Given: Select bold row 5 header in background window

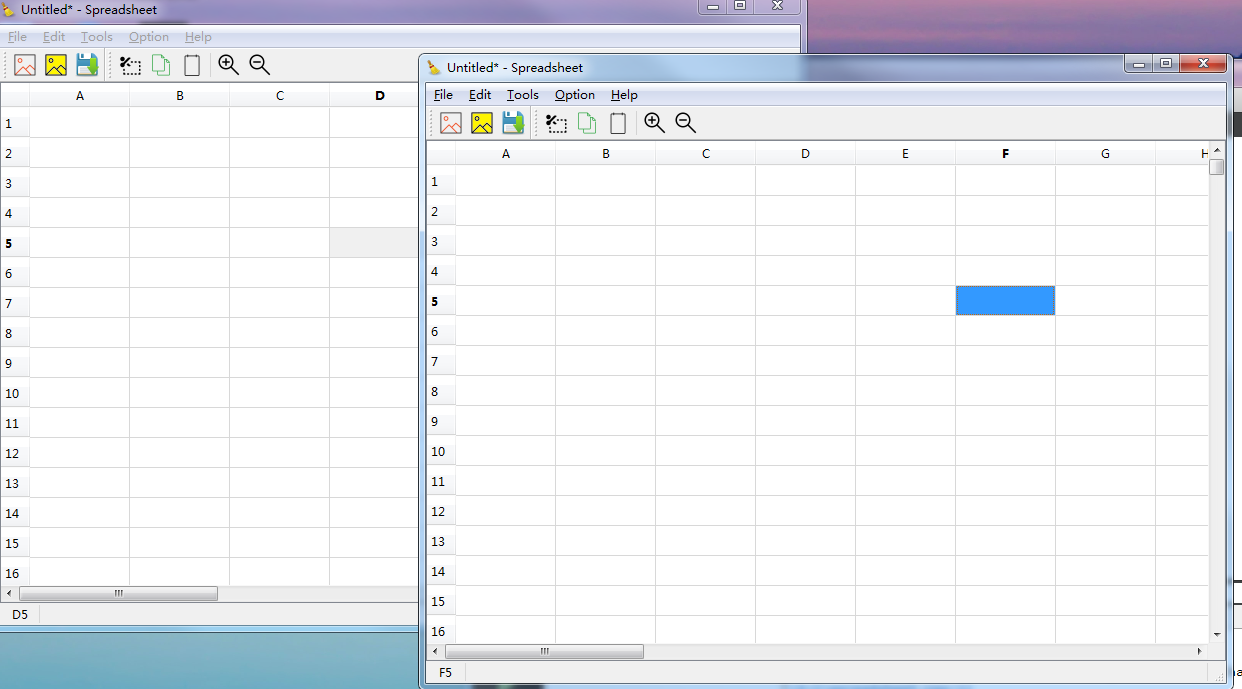Looking at the screenshot, I should click(15, 243).
